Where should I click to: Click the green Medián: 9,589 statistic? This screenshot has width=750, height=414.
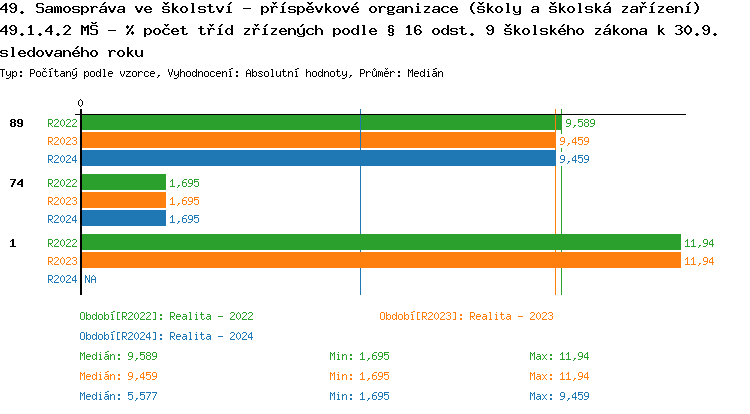click(118, 356)
